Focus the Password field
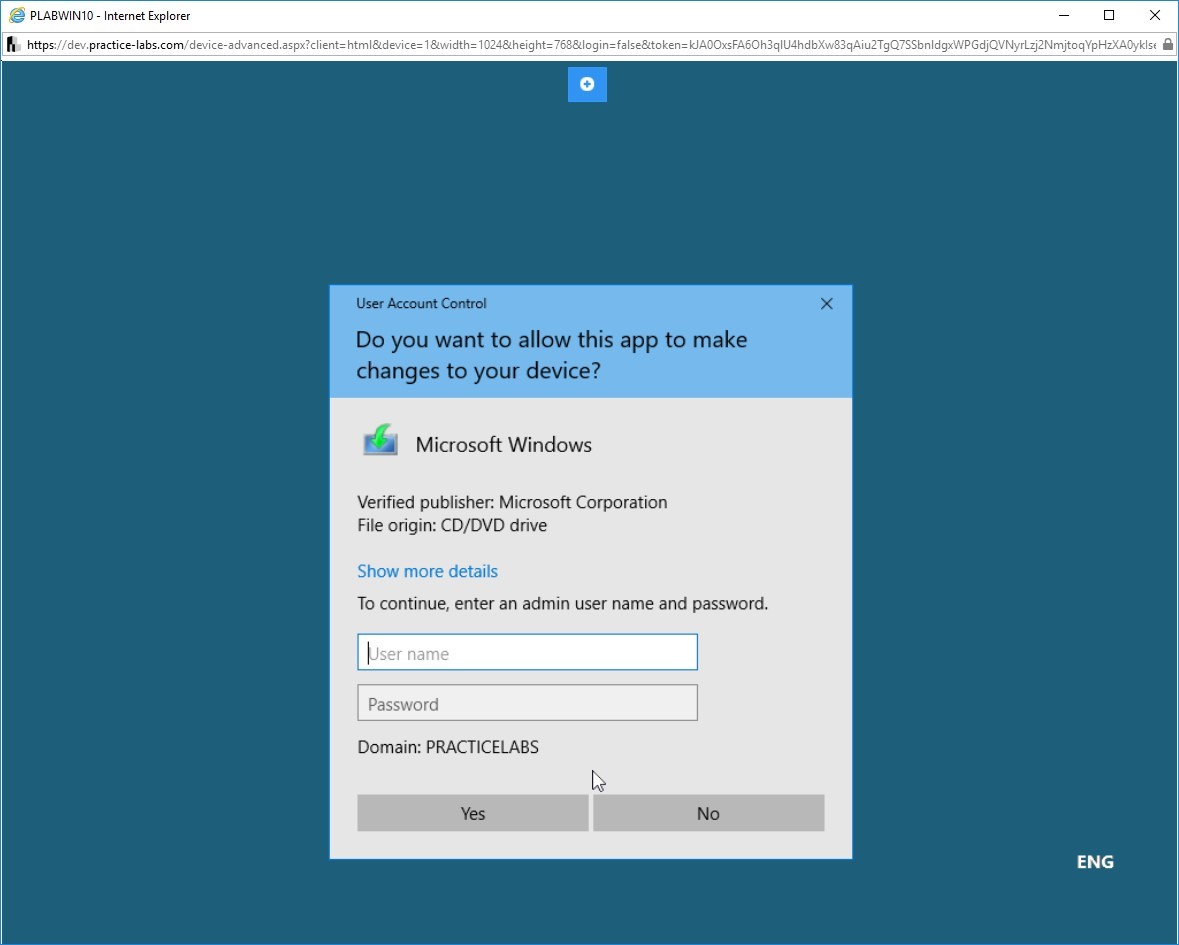The height and width of the screenshot is (945, 1179). point(527,703)
